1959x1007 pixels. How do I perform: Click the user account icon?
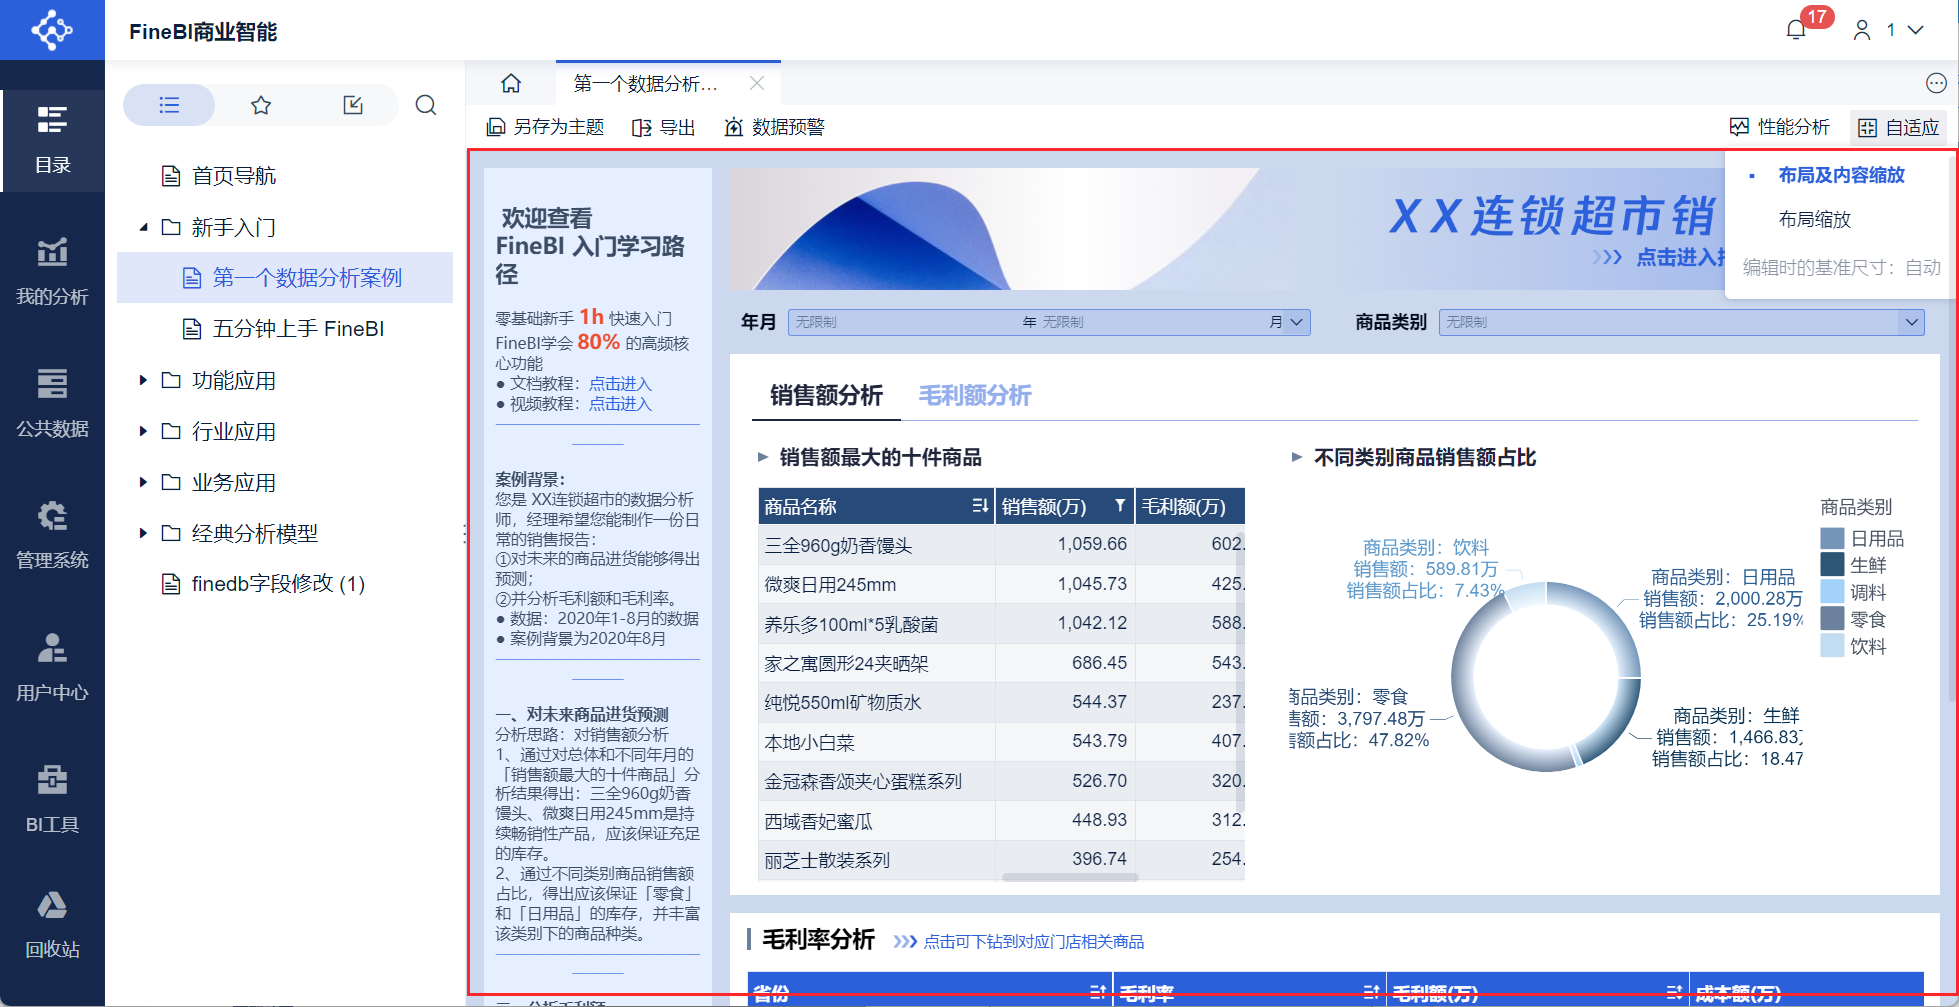click(1862, 30)
